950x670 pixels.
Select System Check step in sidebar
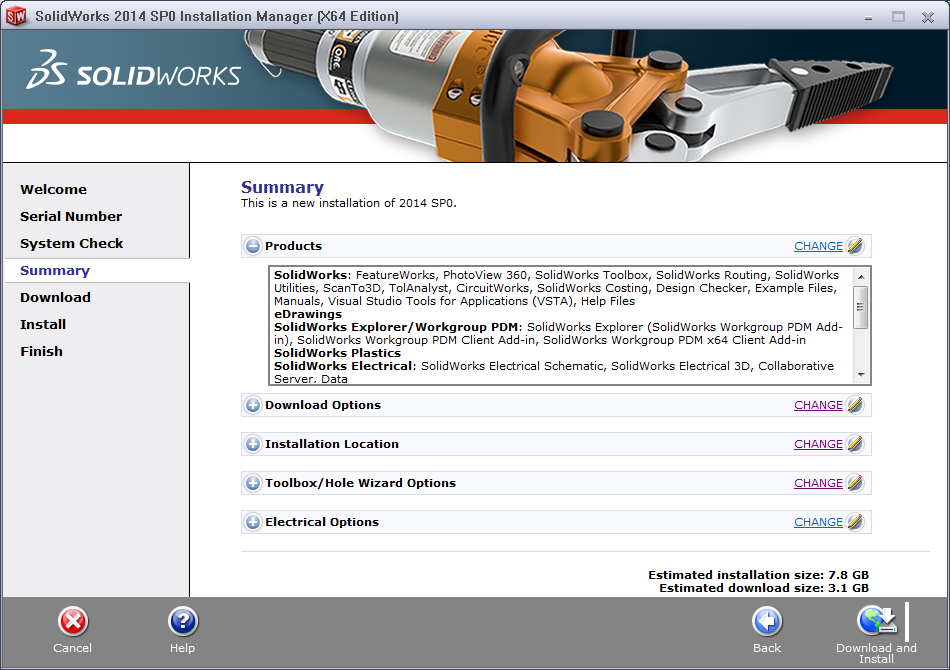point(71,244)
